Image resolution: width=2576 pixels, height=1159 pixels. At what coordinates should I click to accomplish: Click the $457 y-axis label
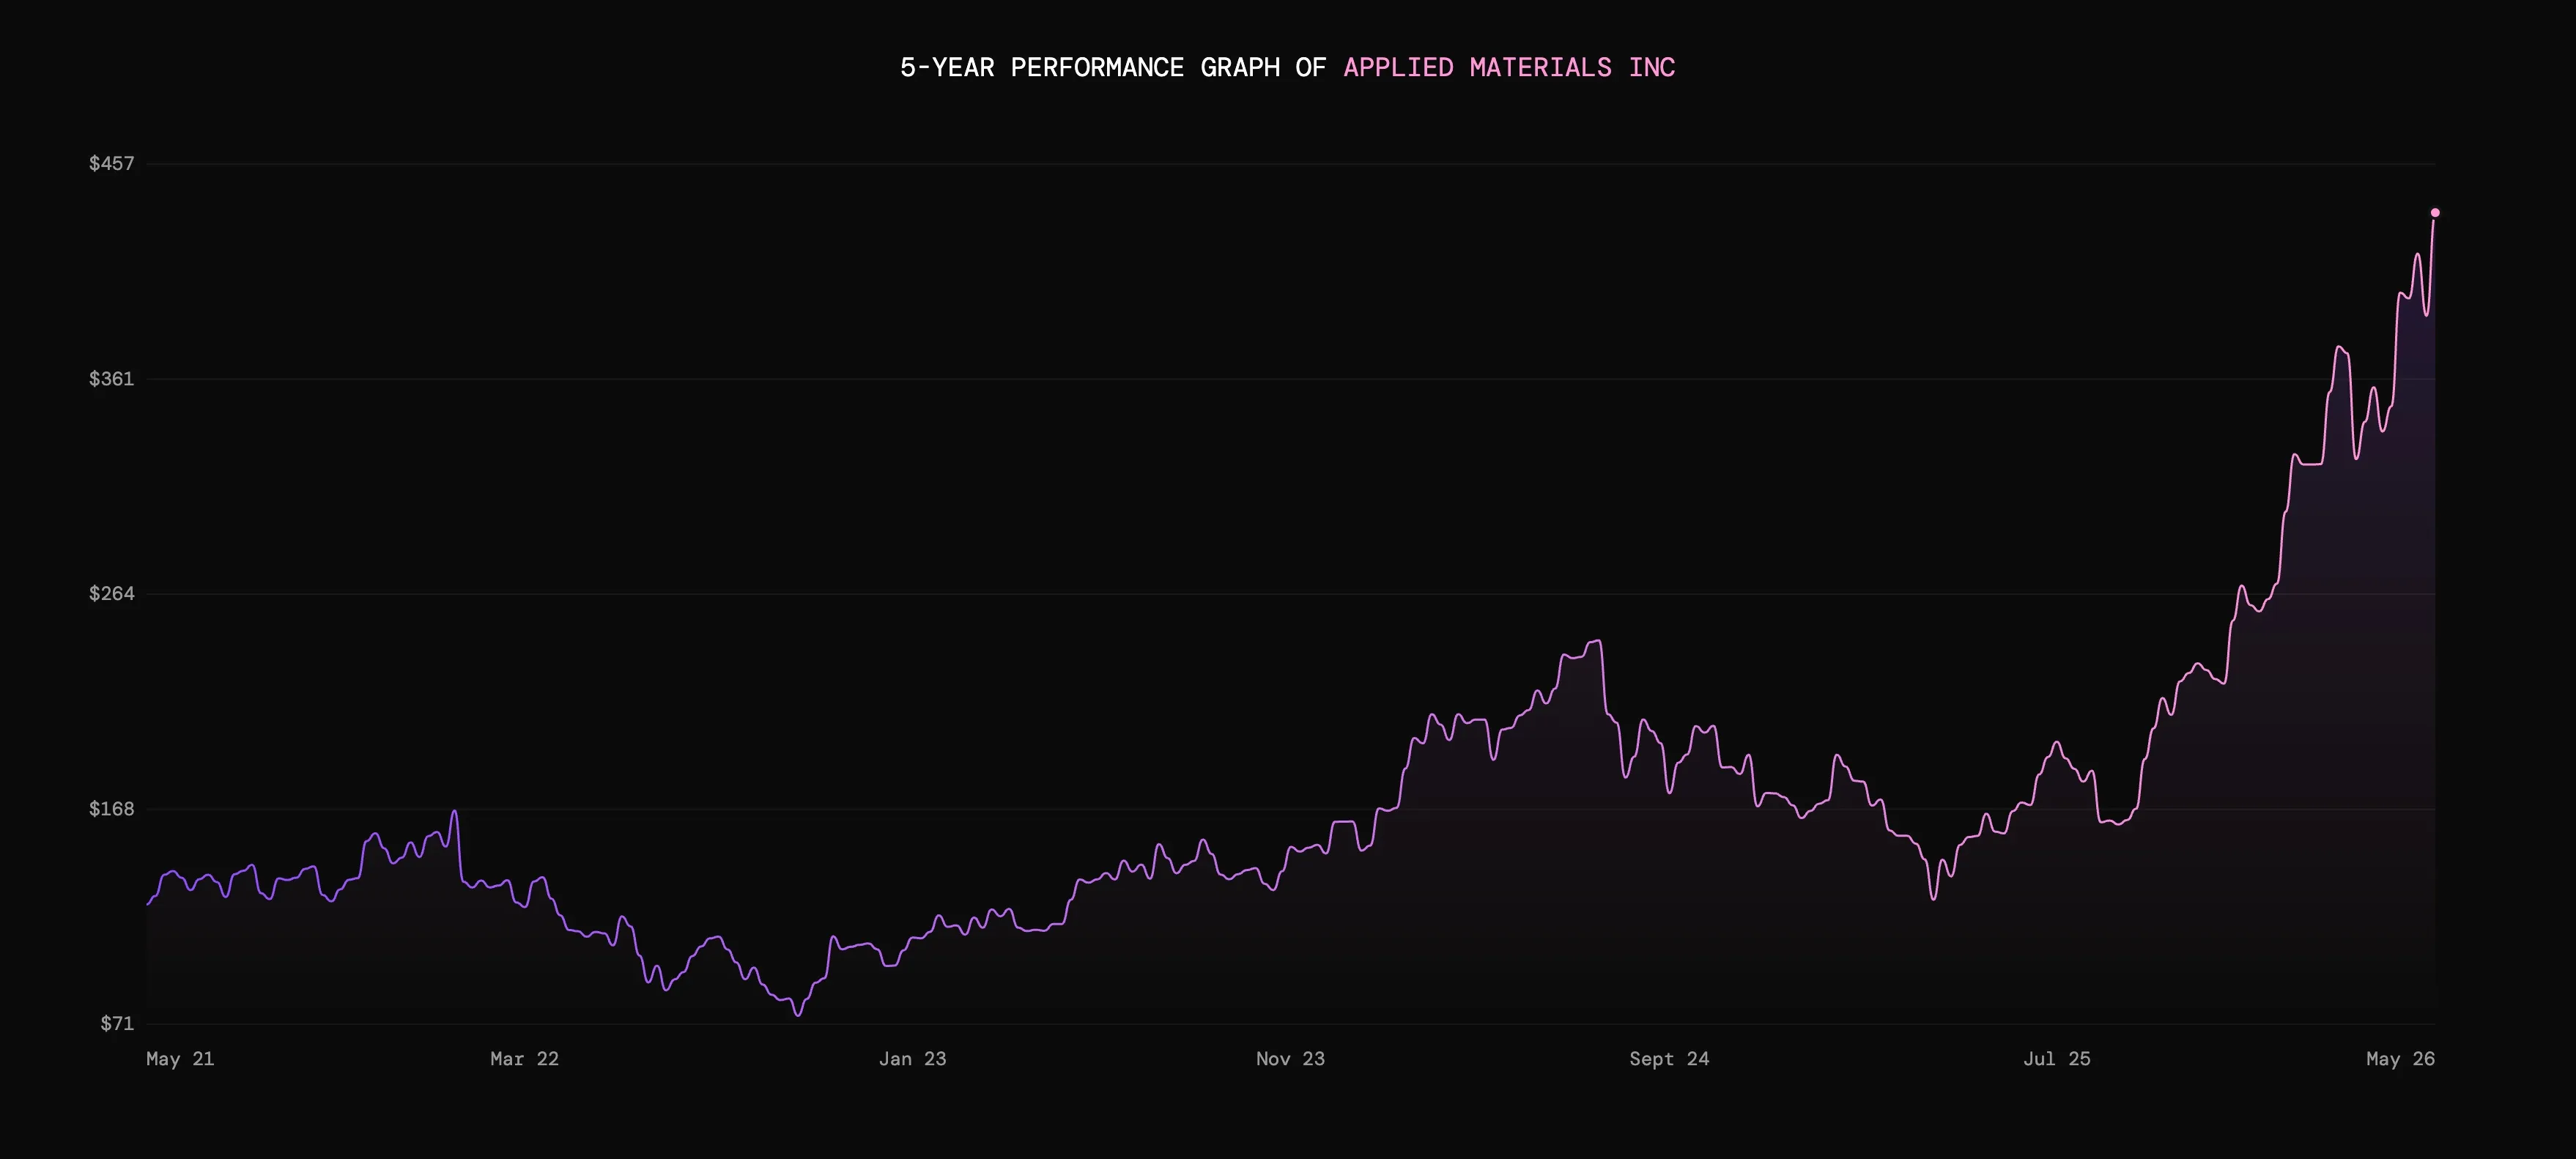pos(111,163)
